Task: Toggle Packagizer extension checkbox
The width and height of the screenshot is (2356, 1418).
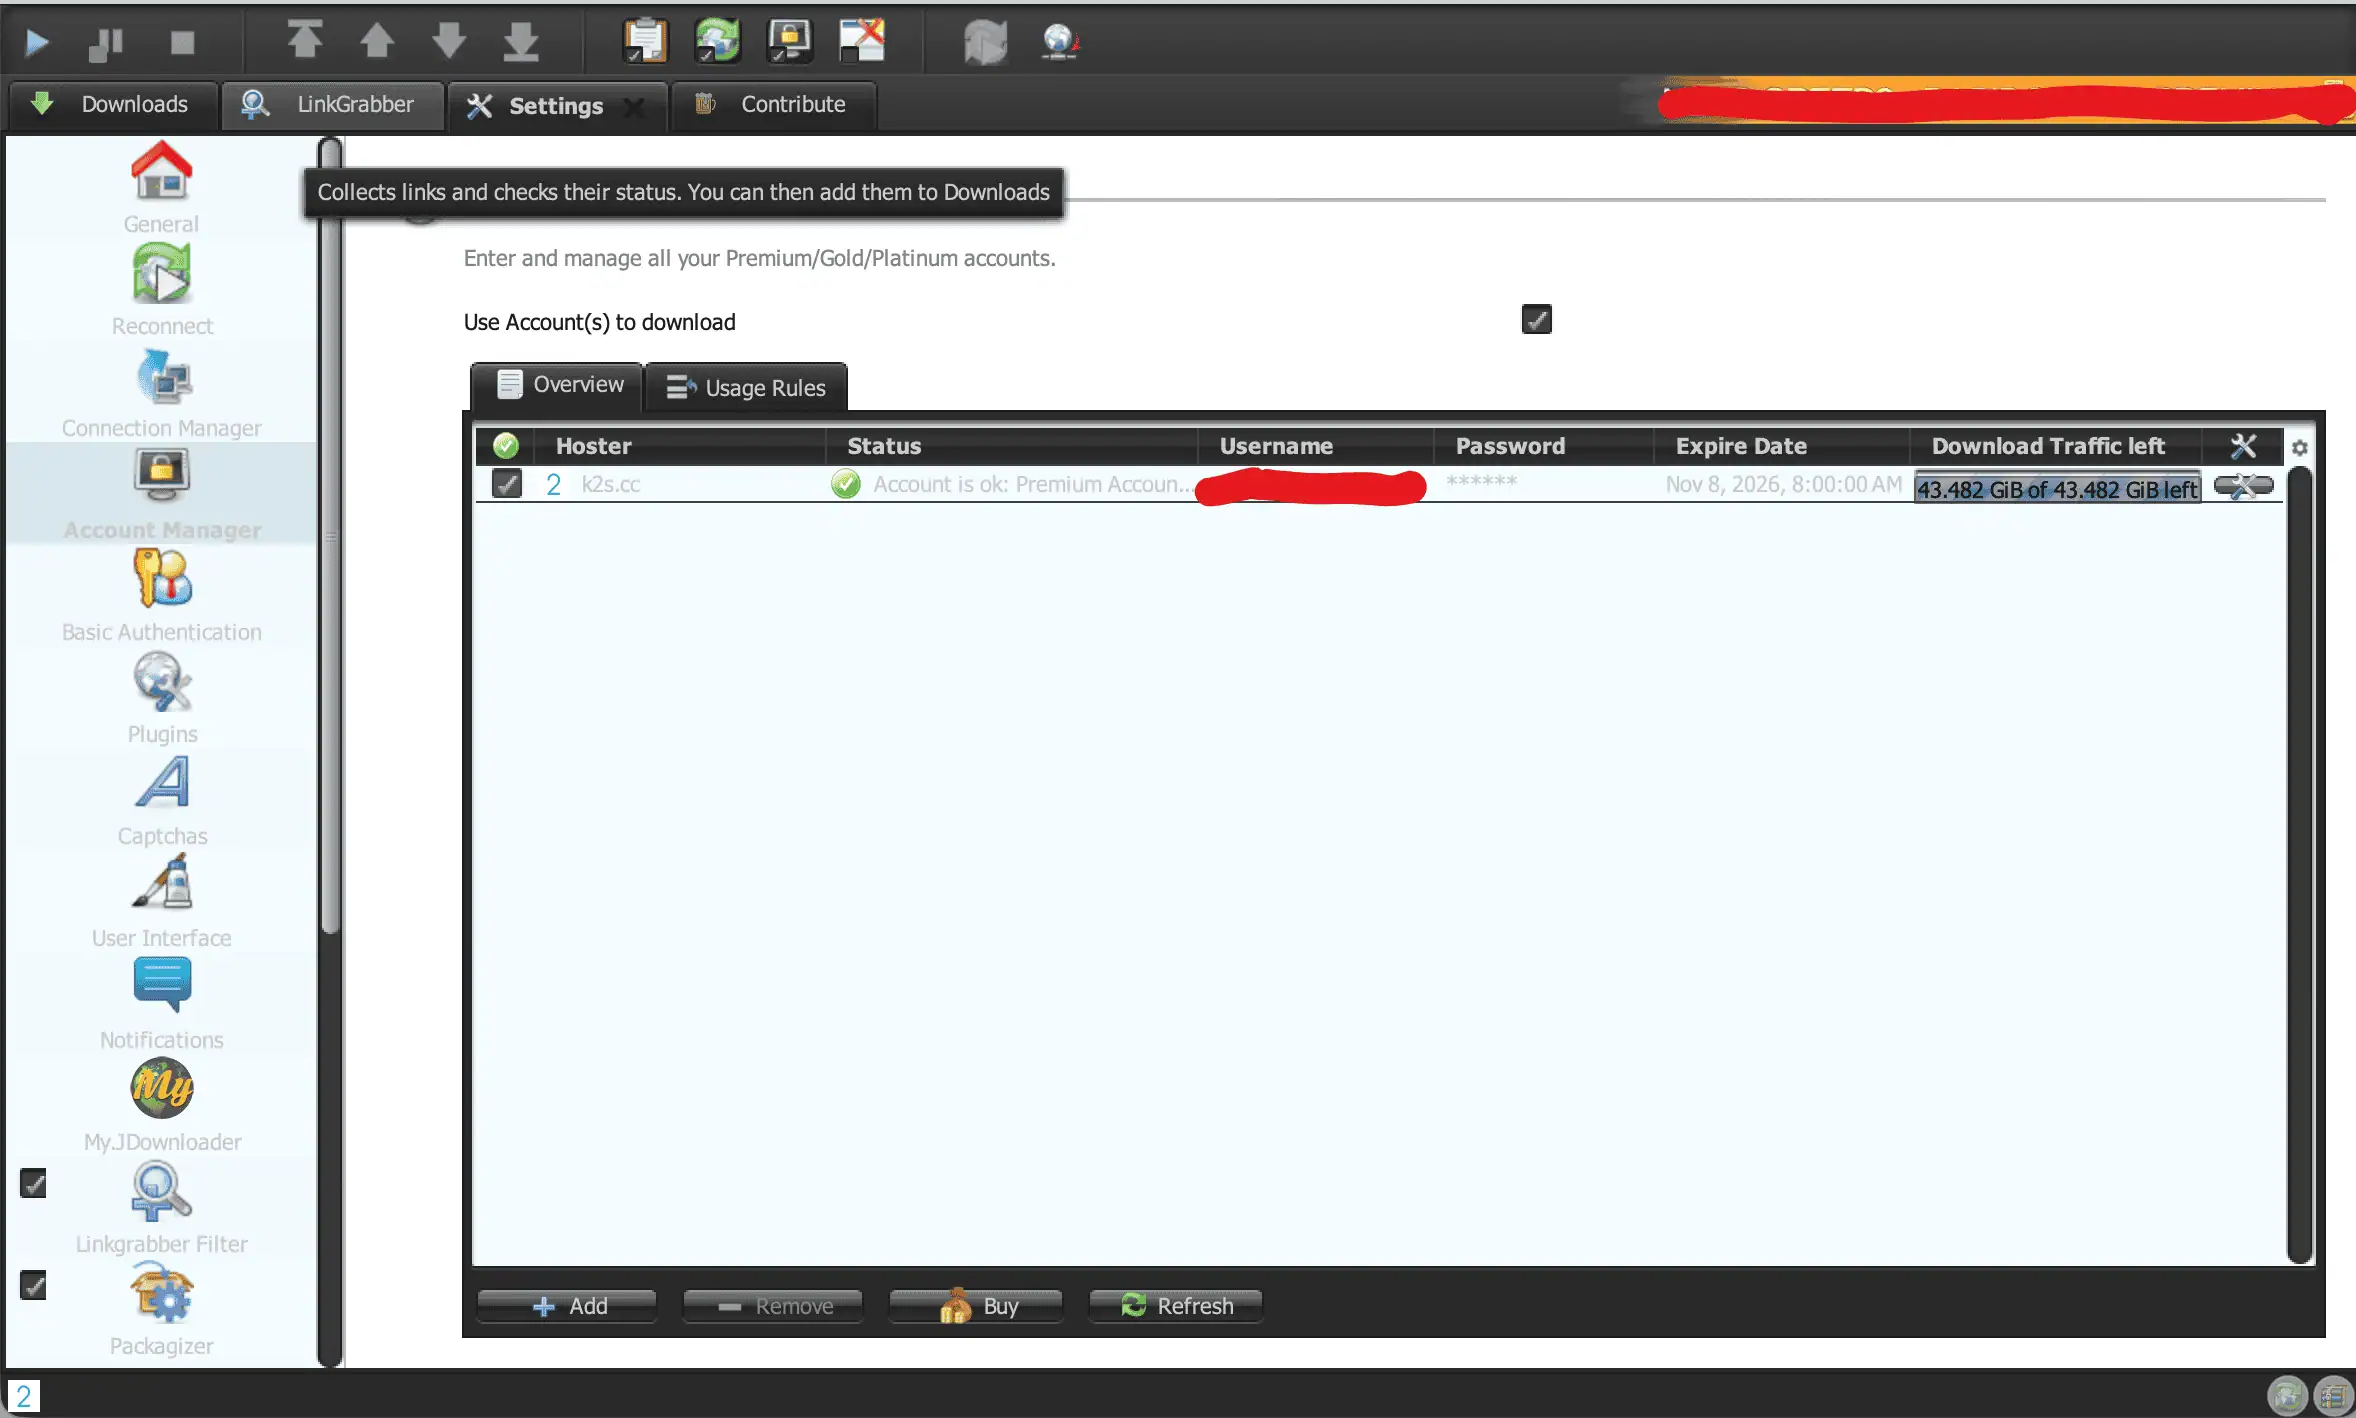Action: pos(33,1285)
